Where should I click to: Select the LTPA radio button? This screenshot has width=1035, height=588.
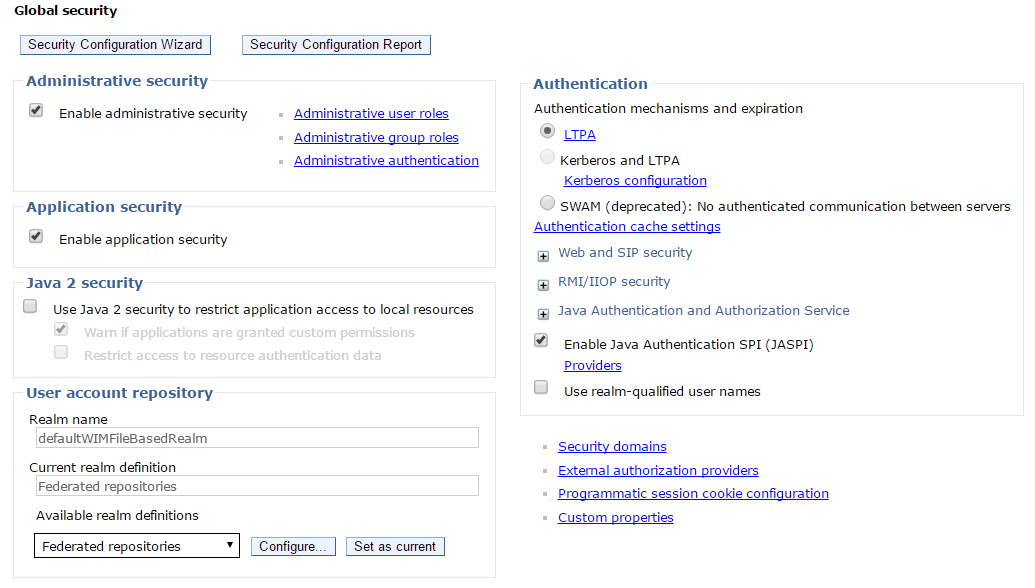tap(547, 131)
